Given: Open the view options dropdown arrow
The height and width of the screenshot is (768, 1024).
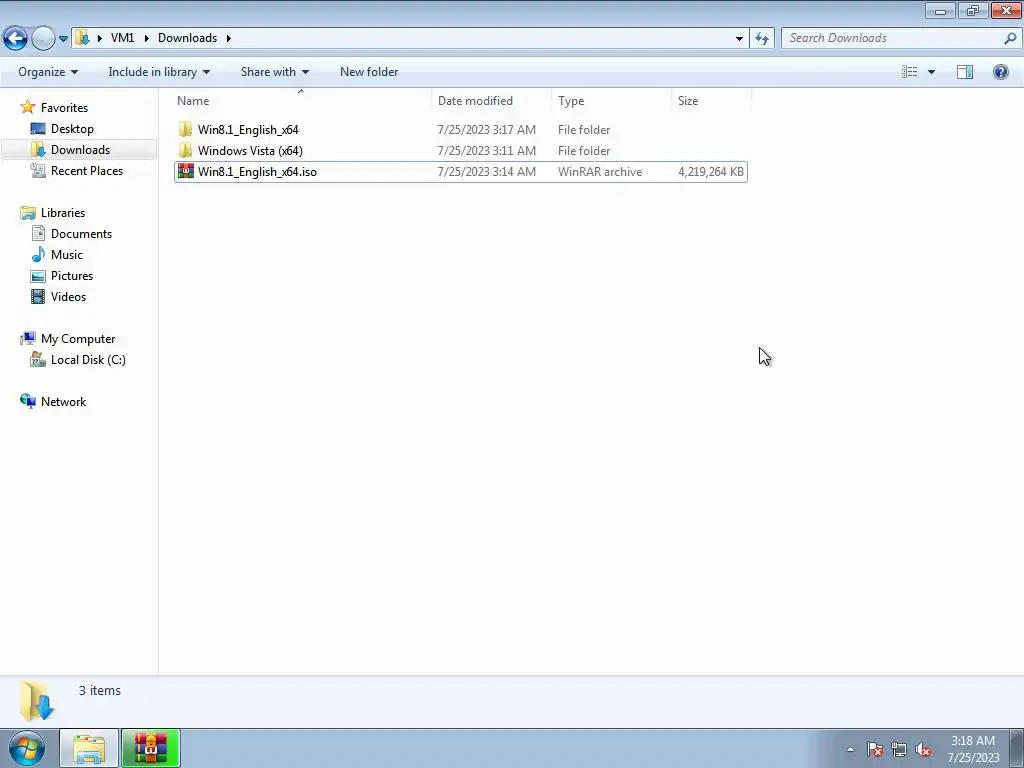Looking at the screenshot, I should coord(931,72).
